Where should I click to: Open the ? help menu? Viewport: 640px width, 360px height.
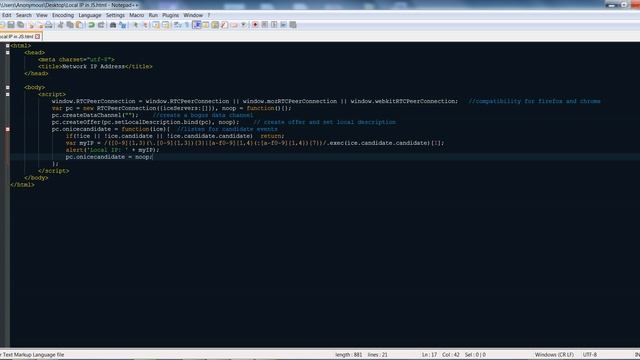[x=209, y=15]
